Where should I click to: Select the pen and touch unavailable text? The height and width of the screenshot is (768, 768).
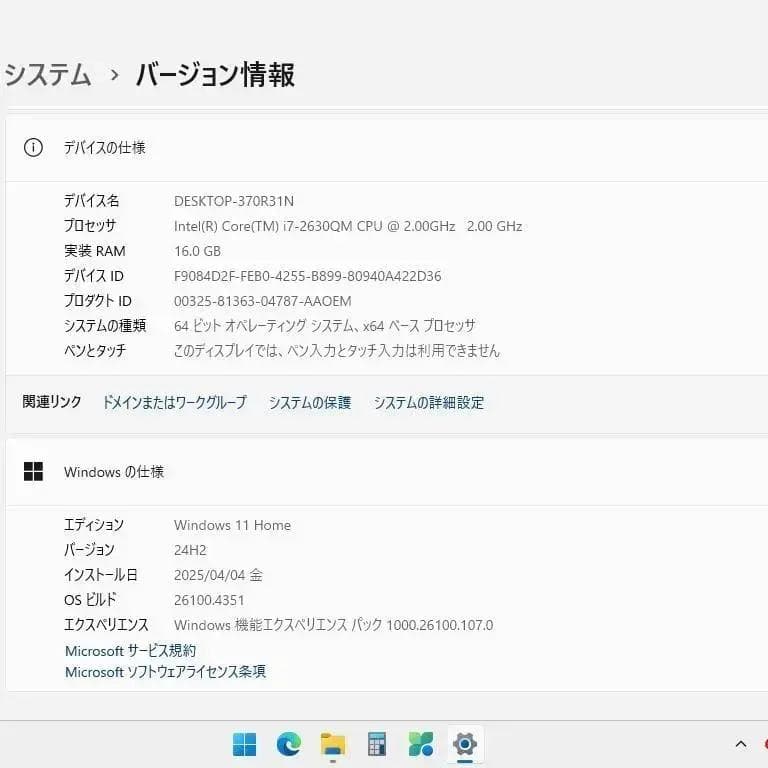(x=337, y=351)
